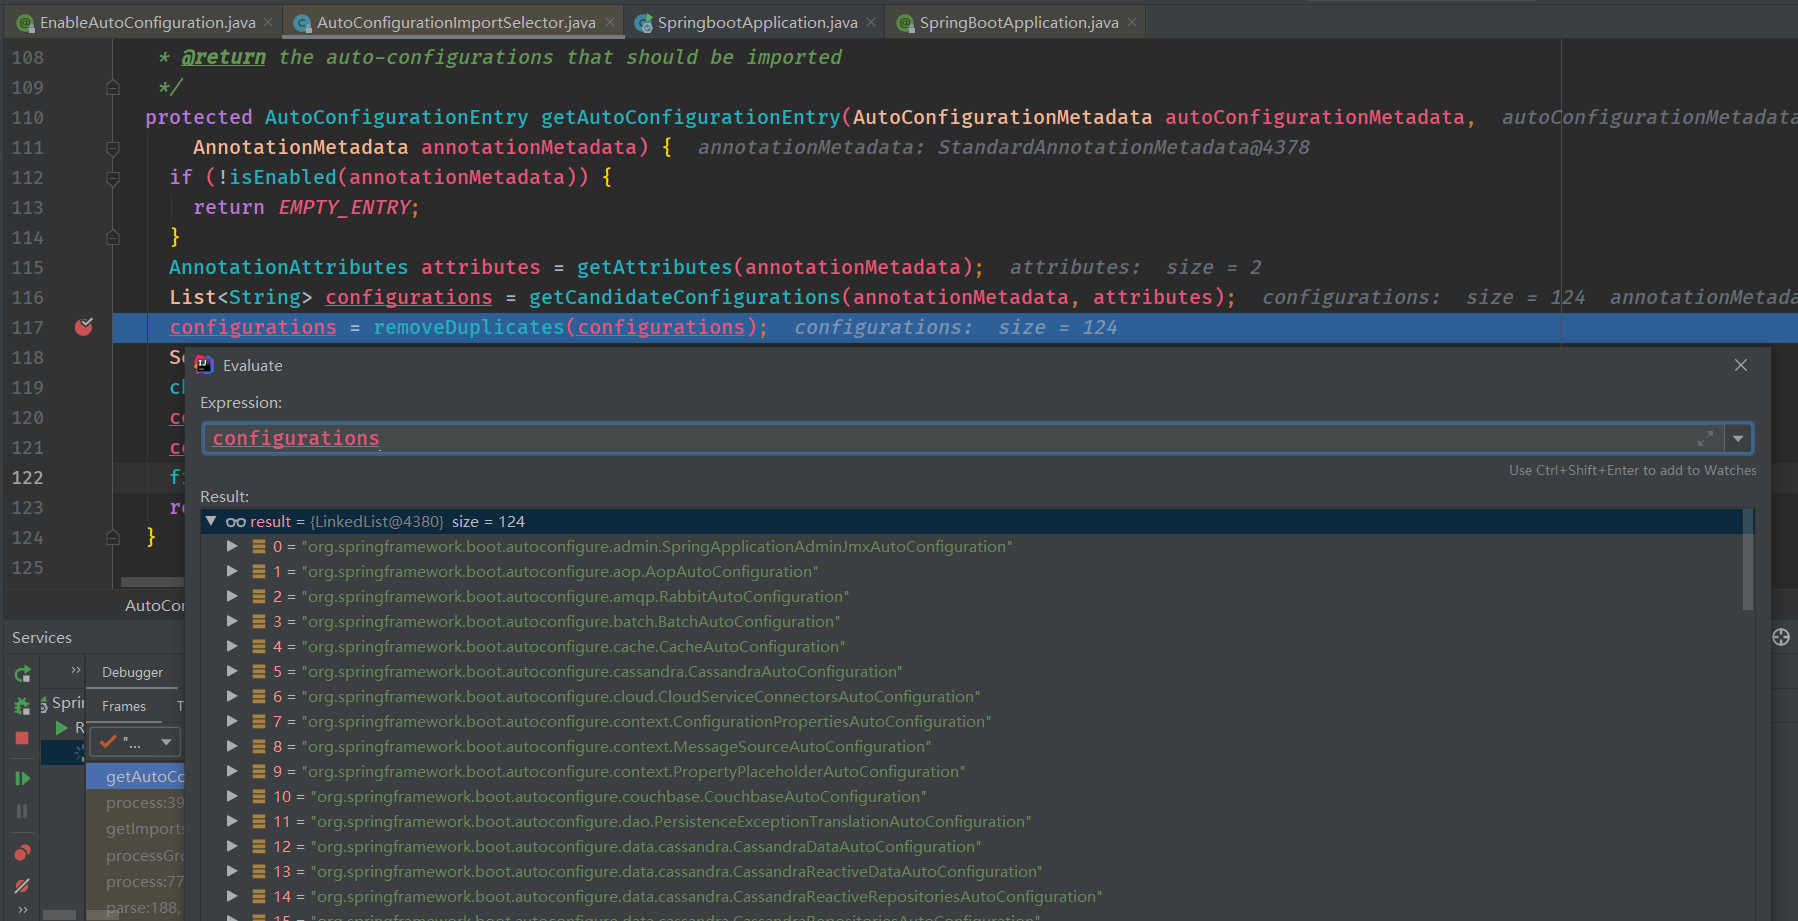The width and height of the screenshot is (1798, 921).
Task: Select result row 11 PersistenceExceptionTranslationAutoConfiguration
Action: [x=970, y=821]
